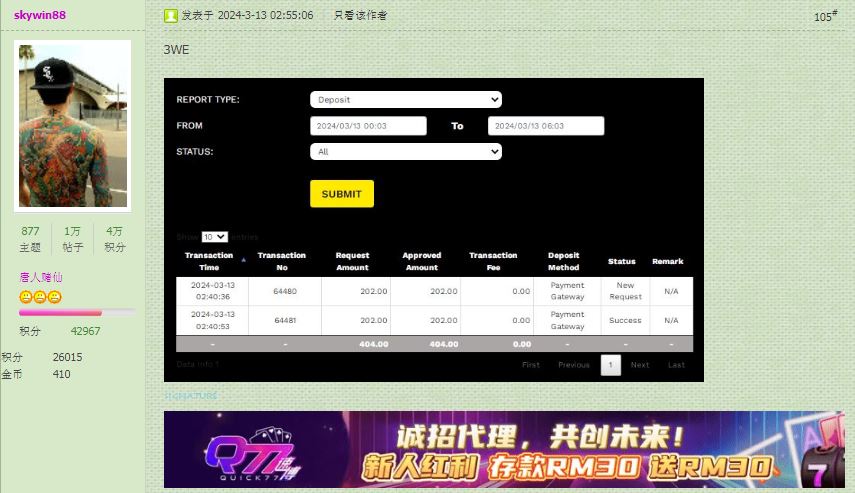Click the middle smiley rank icon
Screen dimensions: 855x493
[x=40, y=297]
